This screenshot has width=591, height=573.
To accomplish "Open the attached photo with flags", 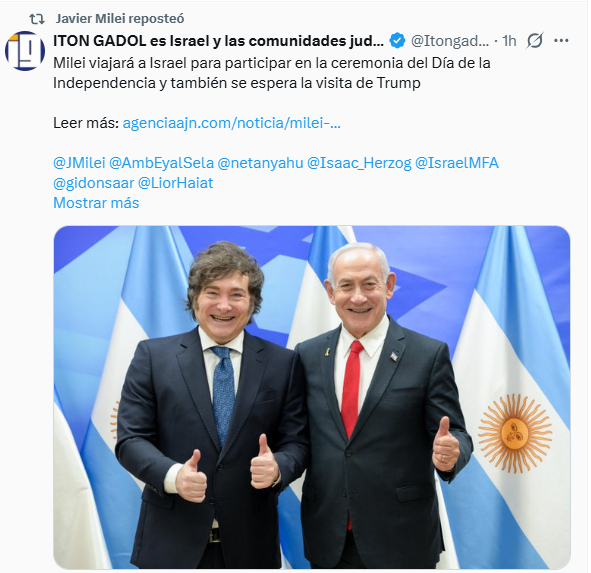I will [x=312, y=397].
